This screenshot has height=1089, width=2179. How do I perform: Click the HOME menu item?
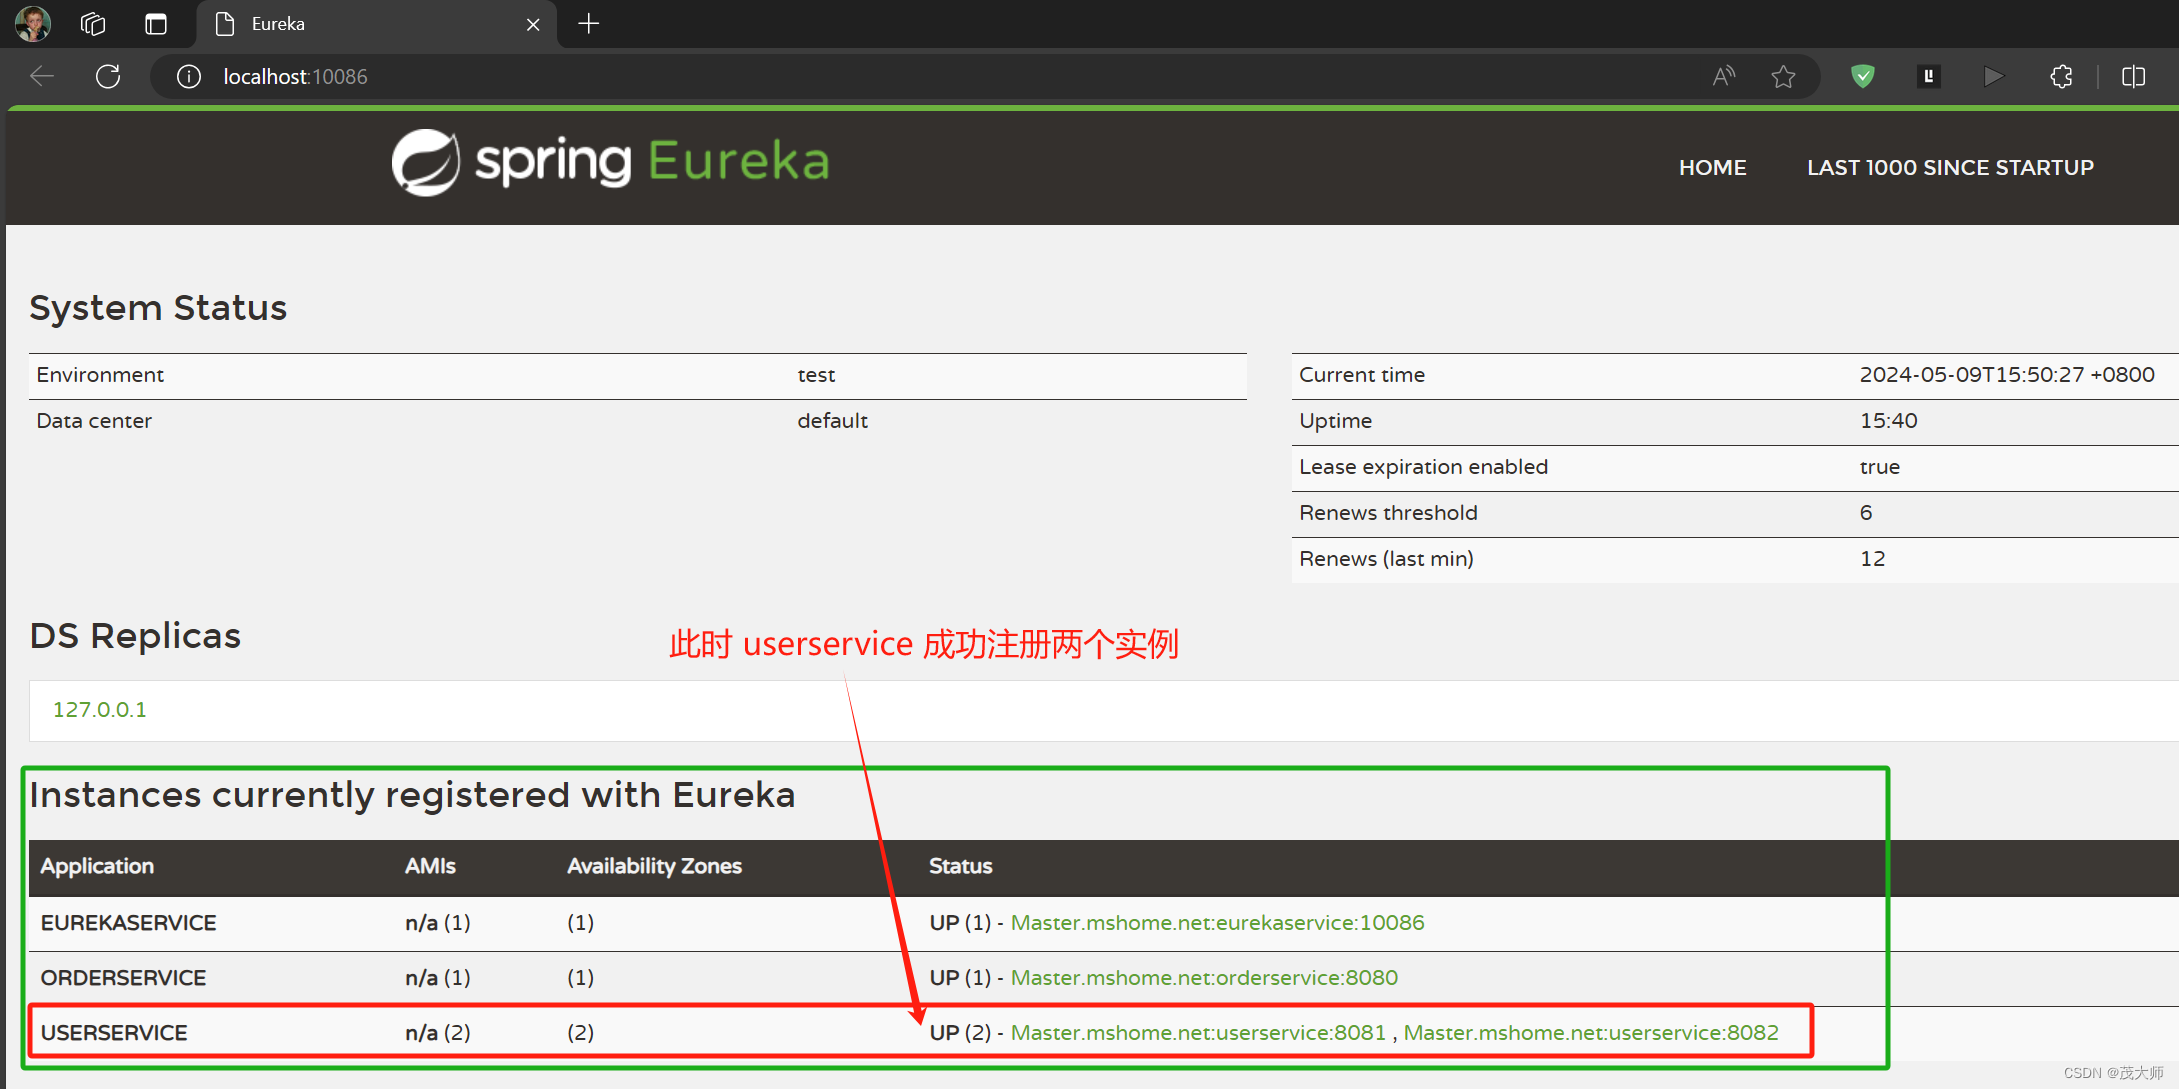point(1712,167)
